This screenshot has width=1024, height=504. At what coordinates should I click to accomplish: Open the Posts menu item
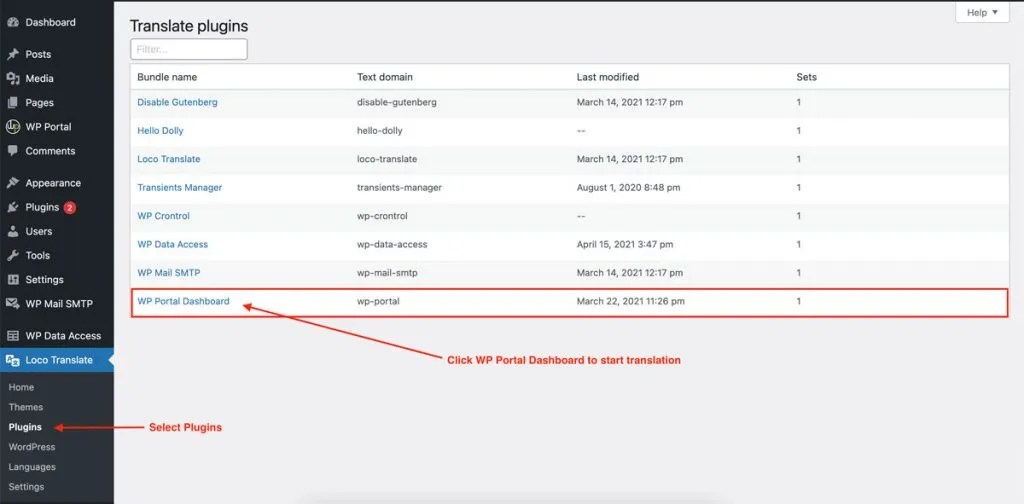point(38,54)
